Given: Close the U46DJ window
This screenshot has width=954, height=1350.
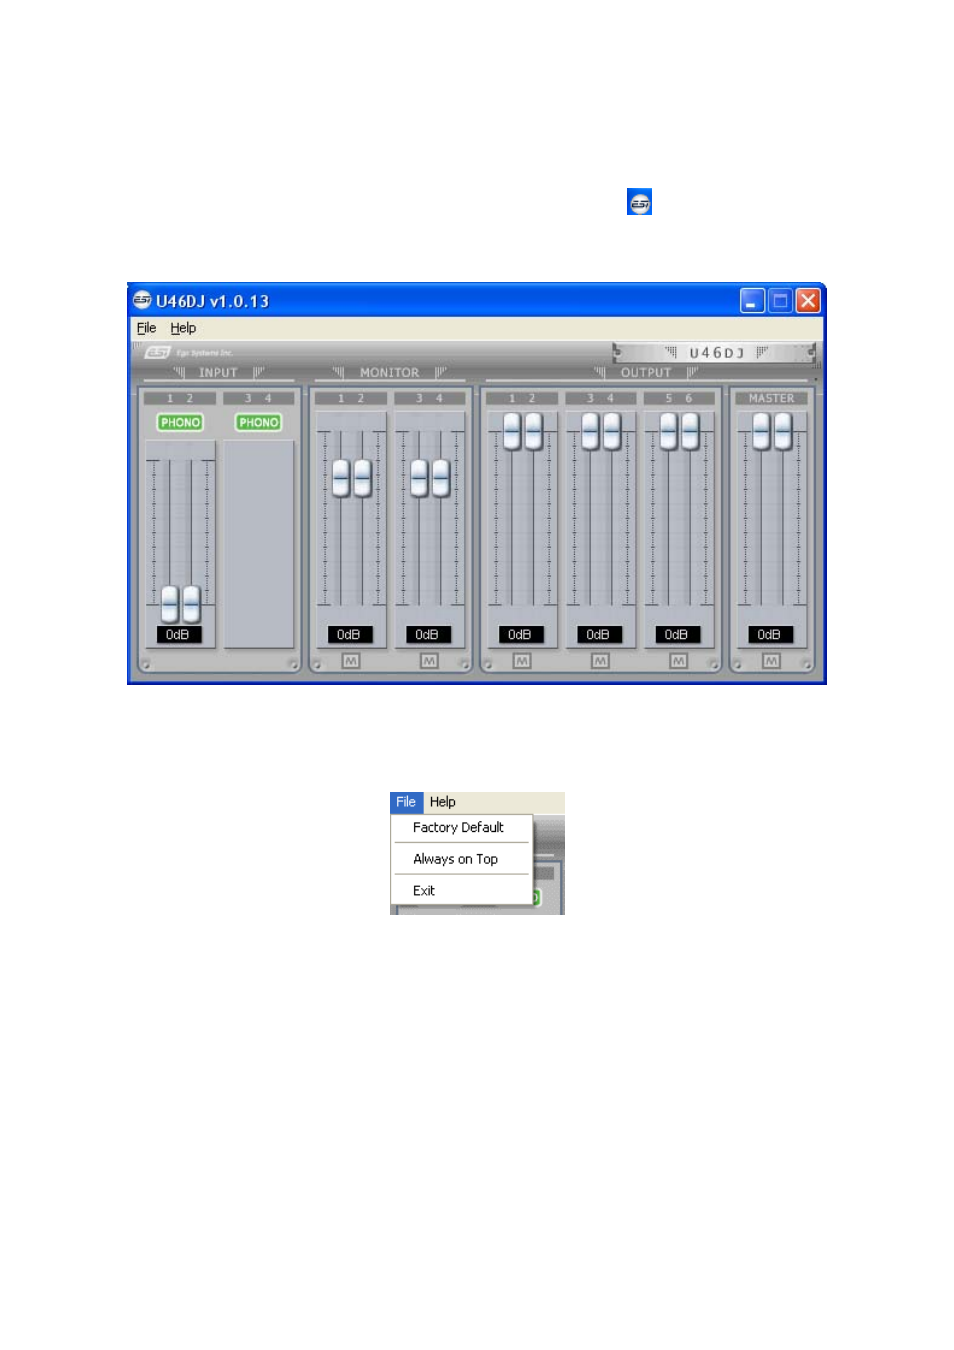Looking at the screenshot, I should (x=808, y=300).
